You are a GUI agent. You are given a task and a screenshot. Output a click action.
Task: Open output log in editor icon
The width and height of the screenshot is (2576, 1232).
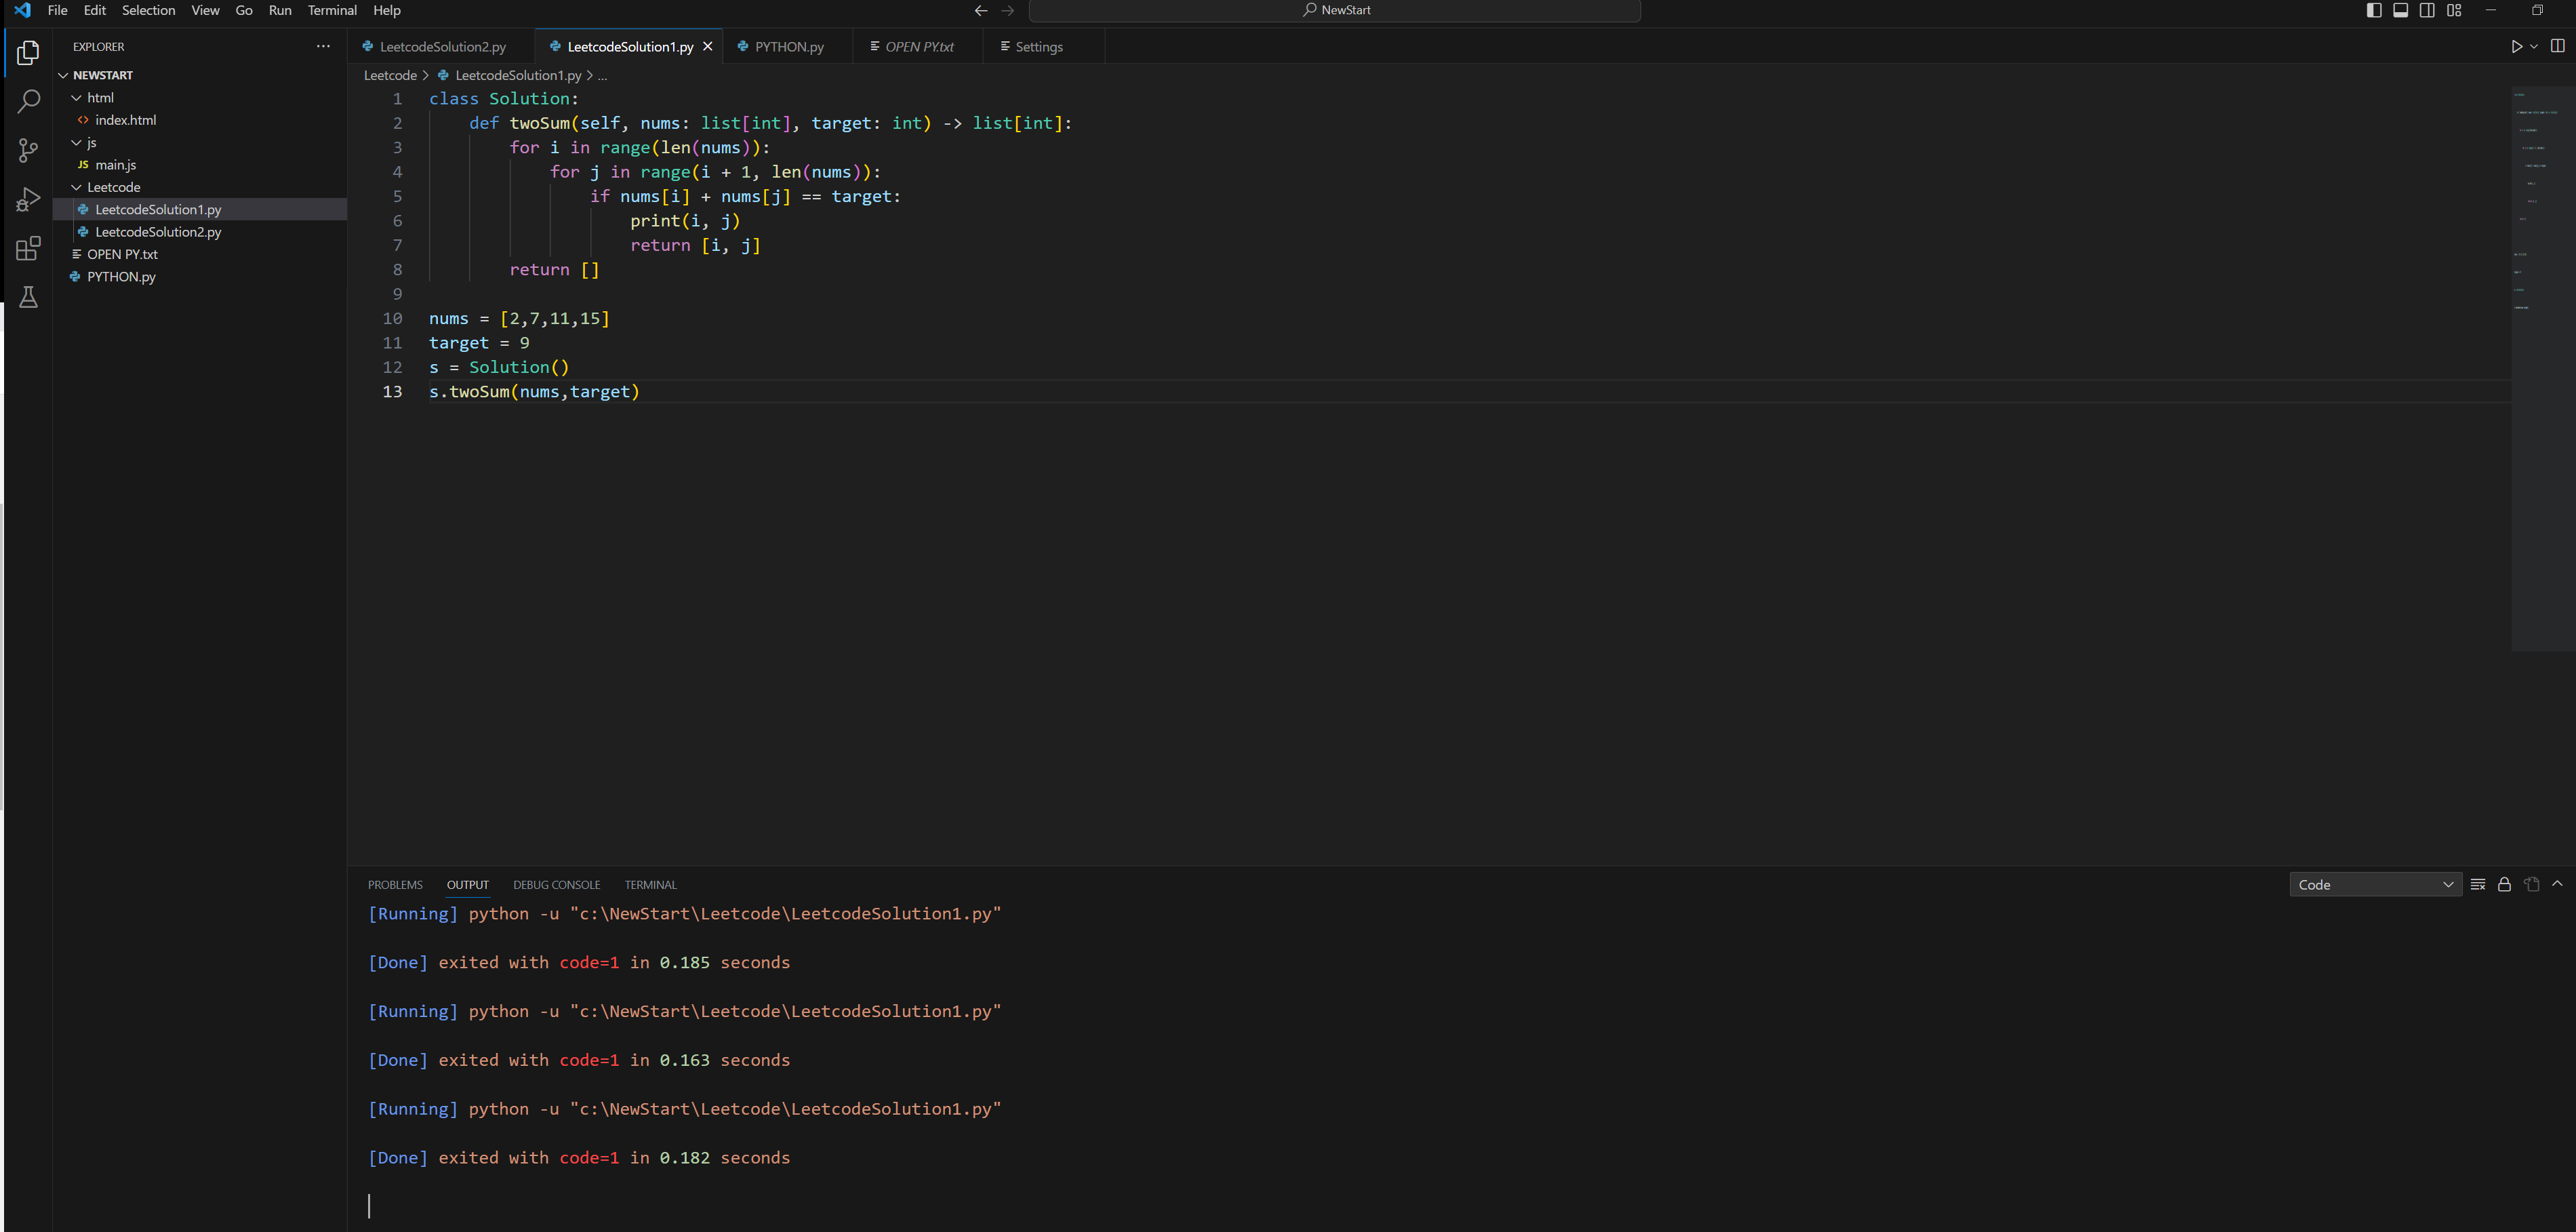pos(2531,884)
